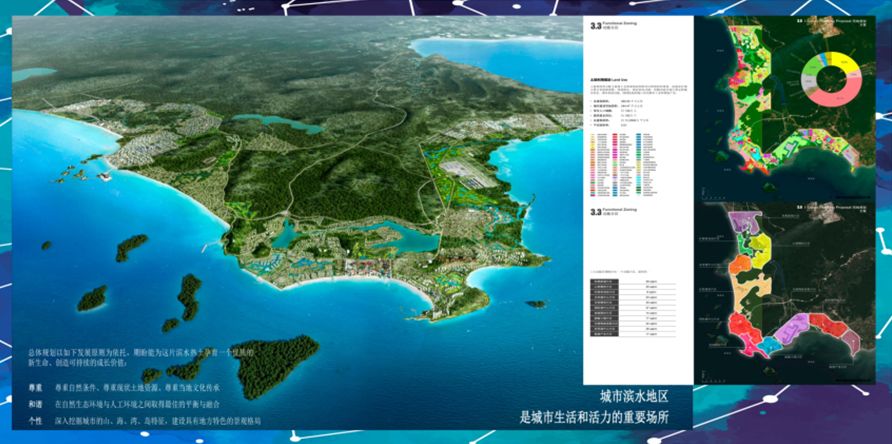This screenshot has height=444, width=892.
Task: Select the bold "个性" principle label
Action: click(35, 421)
